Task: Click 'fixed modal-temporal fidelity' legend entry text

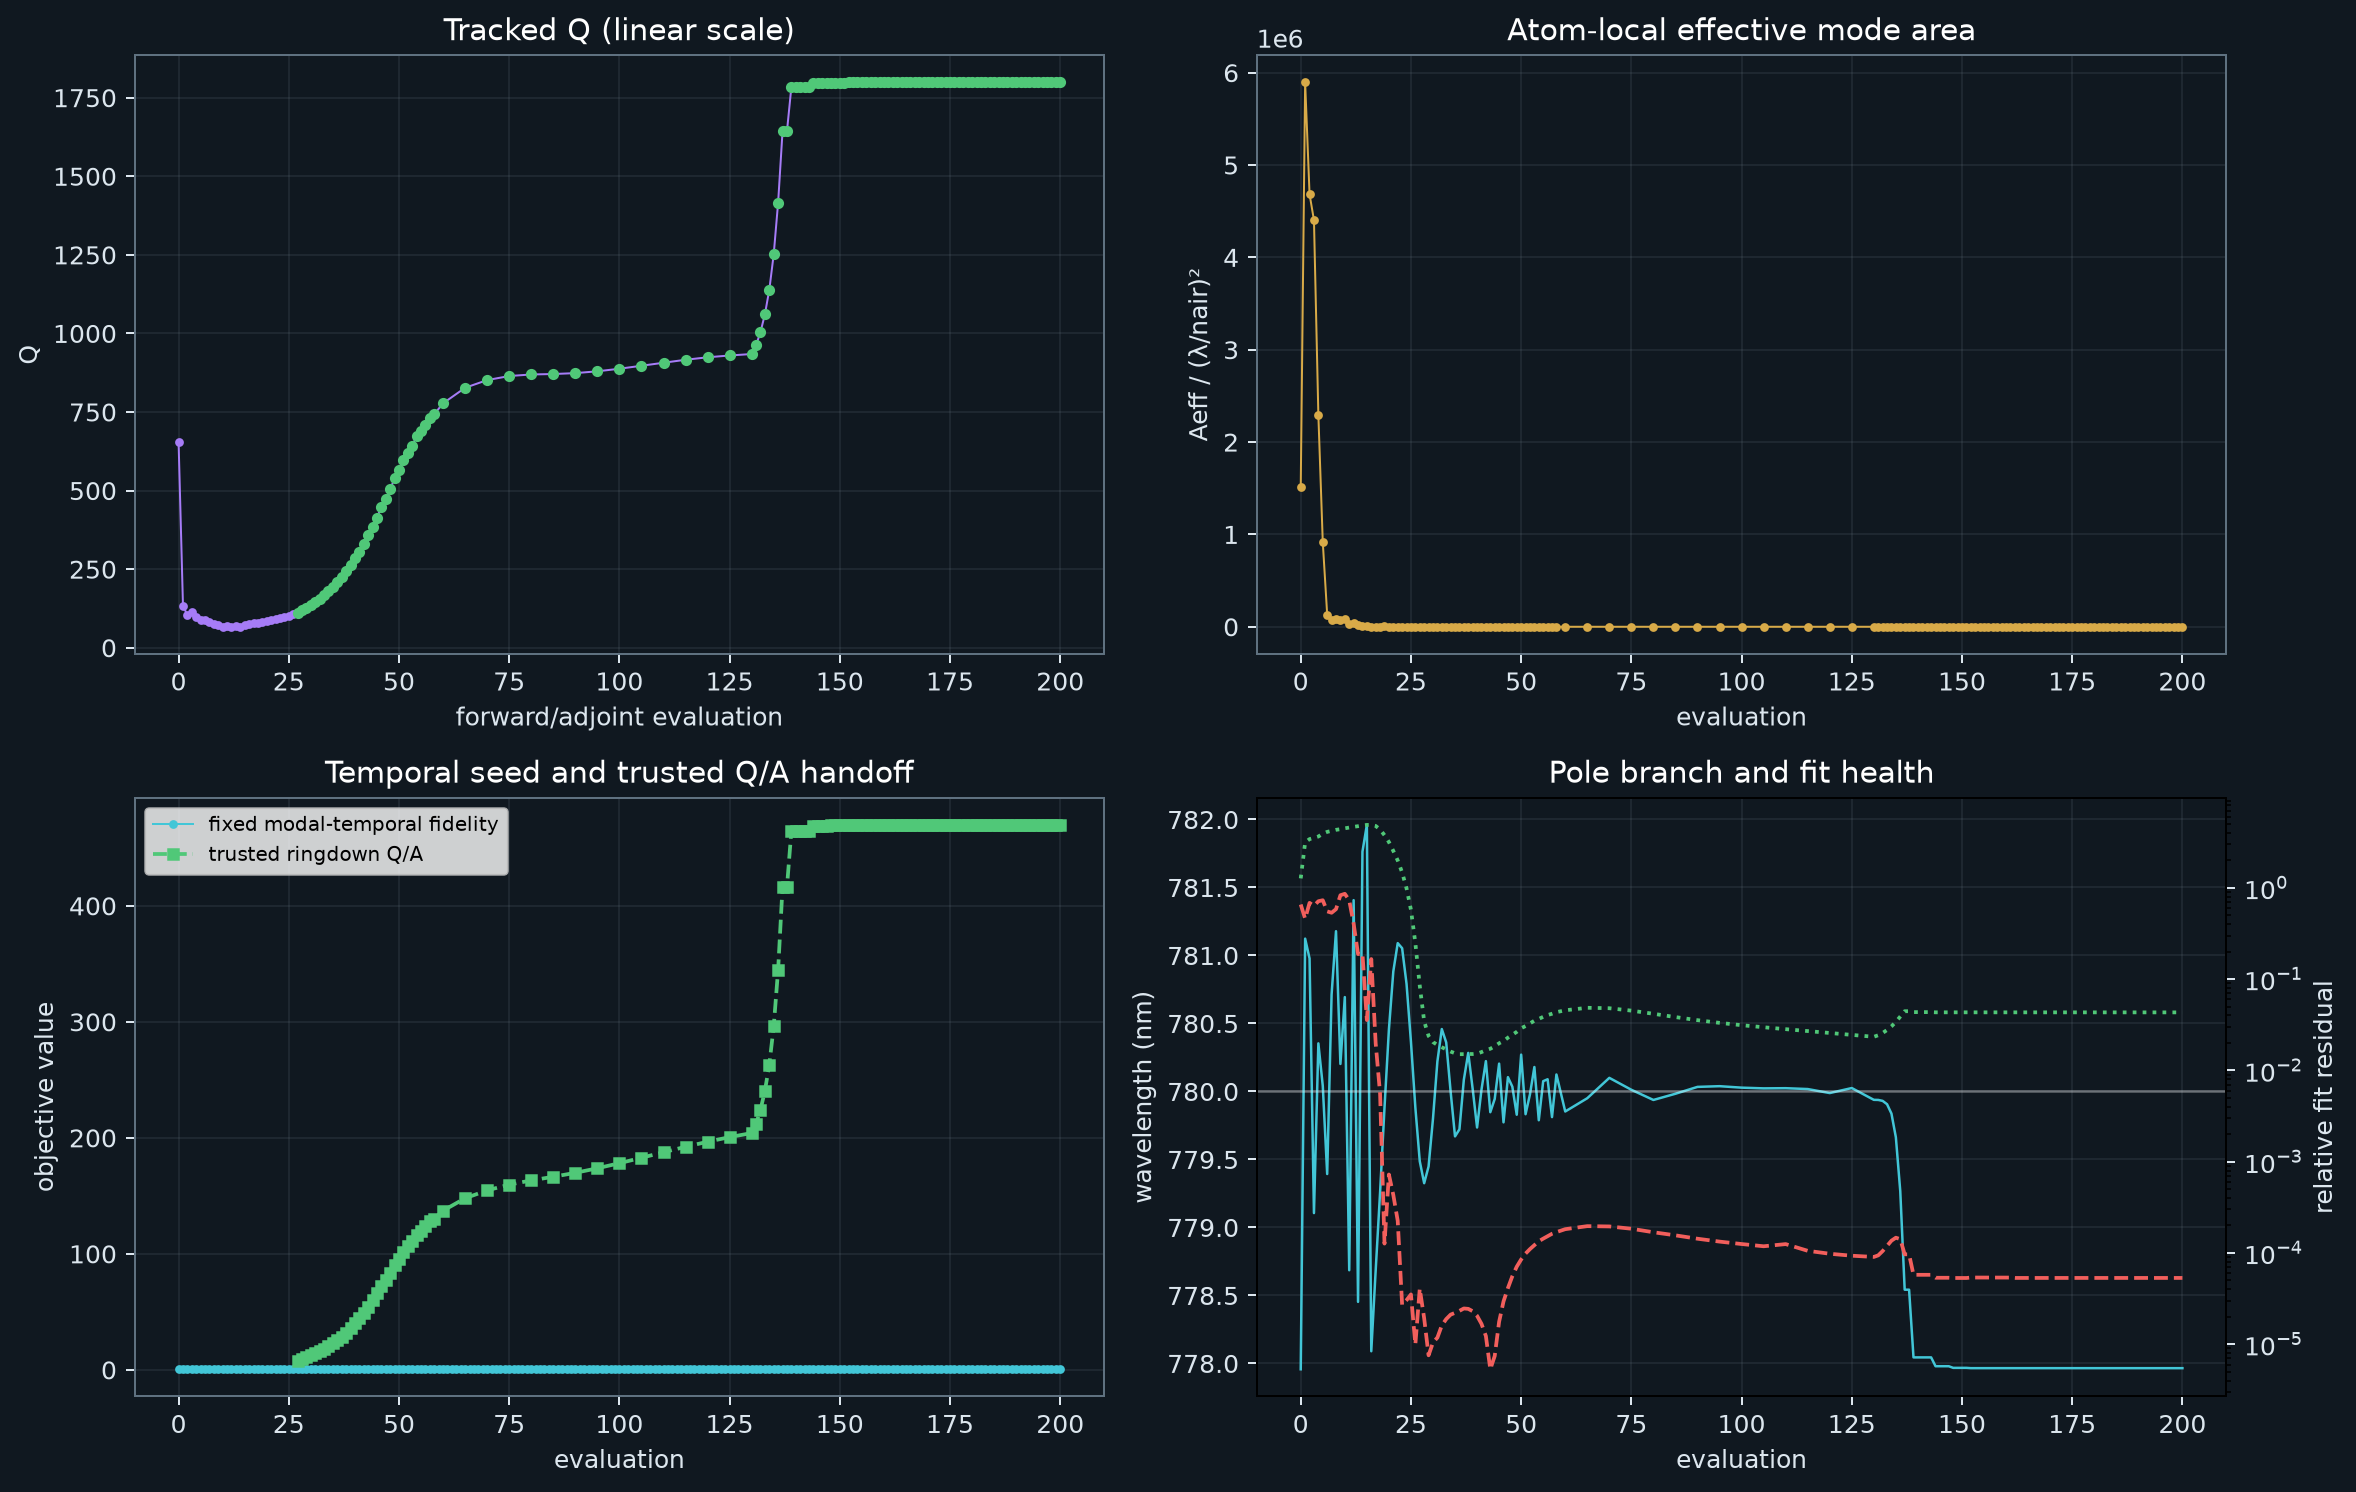Action: pos(353,824)
